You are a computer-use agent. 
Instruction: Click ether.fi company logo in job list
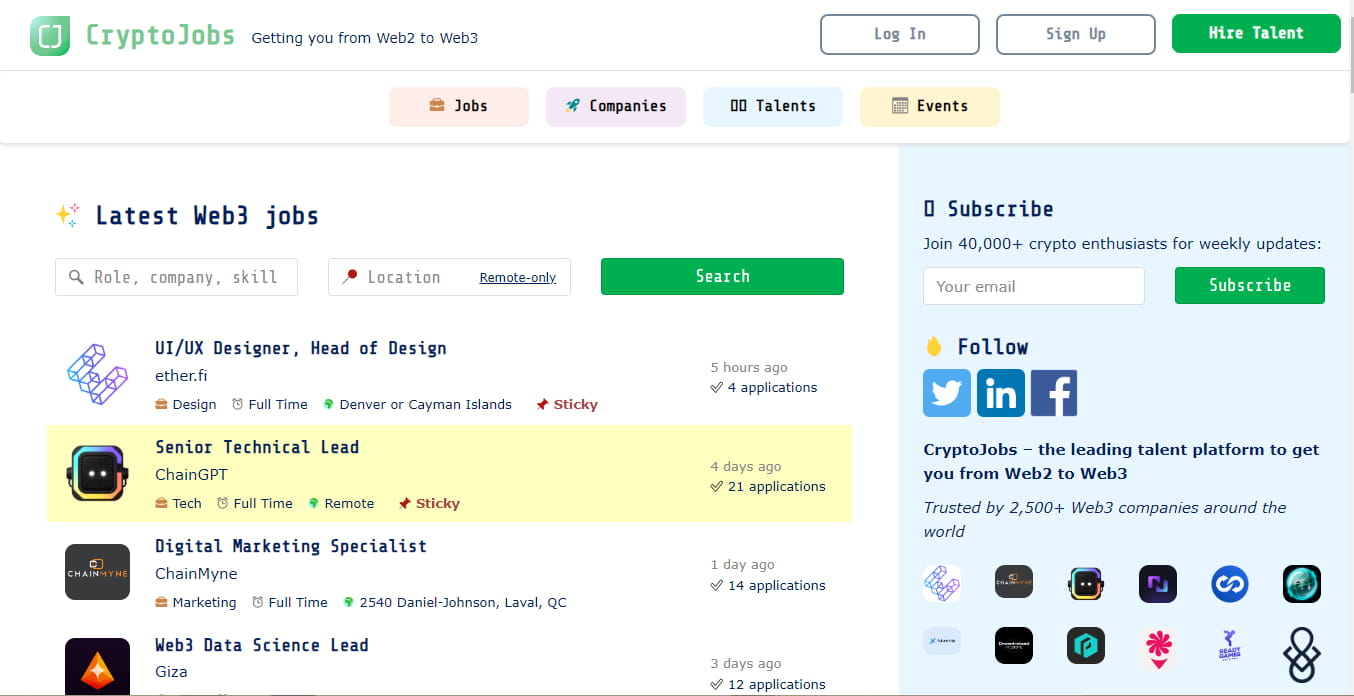(x=97, y=374)
